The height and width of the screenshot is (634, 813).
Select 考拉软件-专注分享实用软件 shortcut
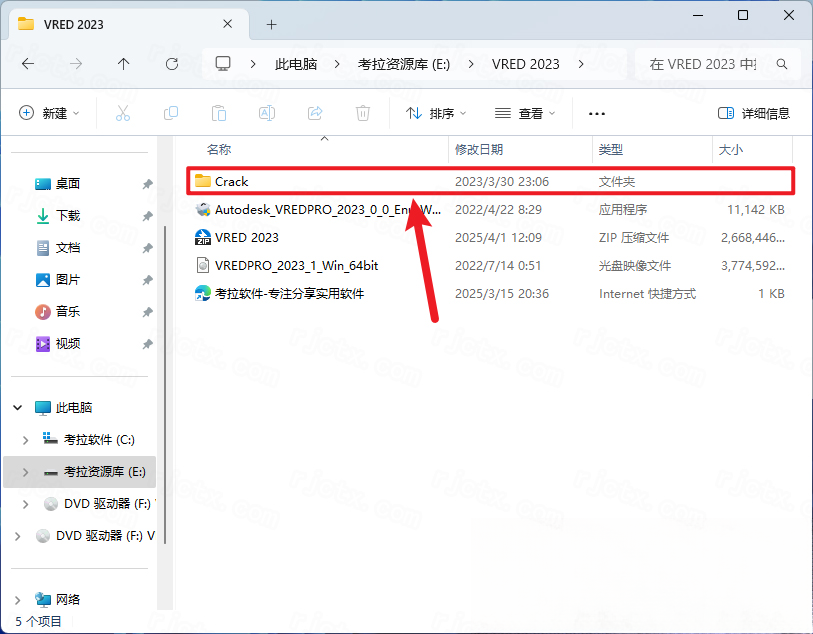tap(490, 293)
